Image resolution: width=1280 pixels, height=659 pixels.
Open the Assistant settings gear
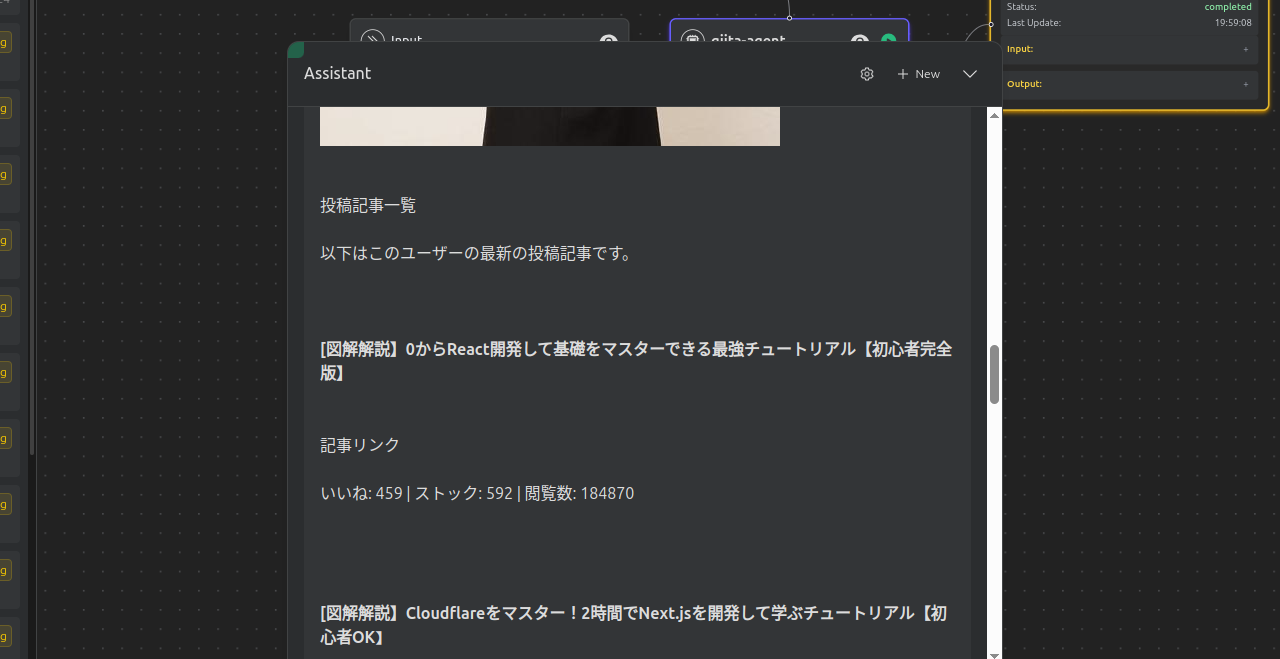click(866, 73)
